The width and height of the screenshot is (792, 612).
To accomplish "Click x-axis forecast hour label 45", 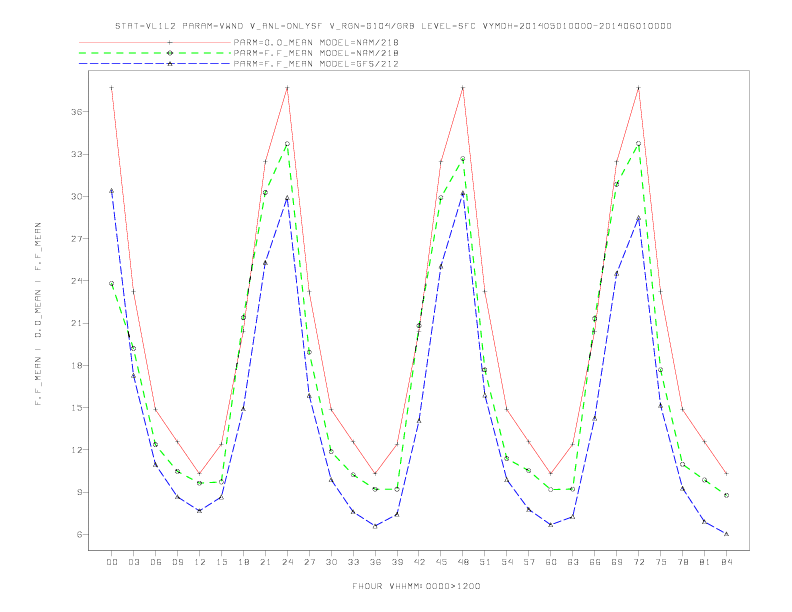I will 441,562.
